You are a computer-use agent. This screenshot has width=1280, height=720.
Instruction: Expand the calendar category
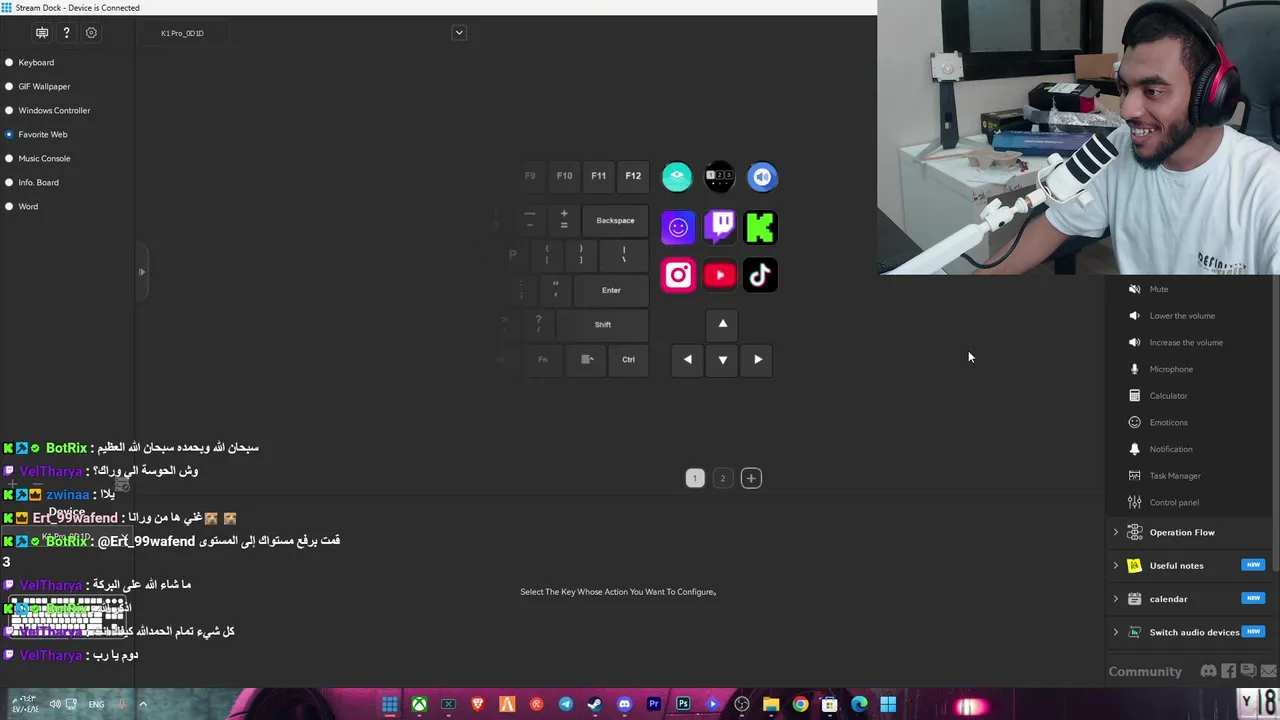[x=1116, y=599]
